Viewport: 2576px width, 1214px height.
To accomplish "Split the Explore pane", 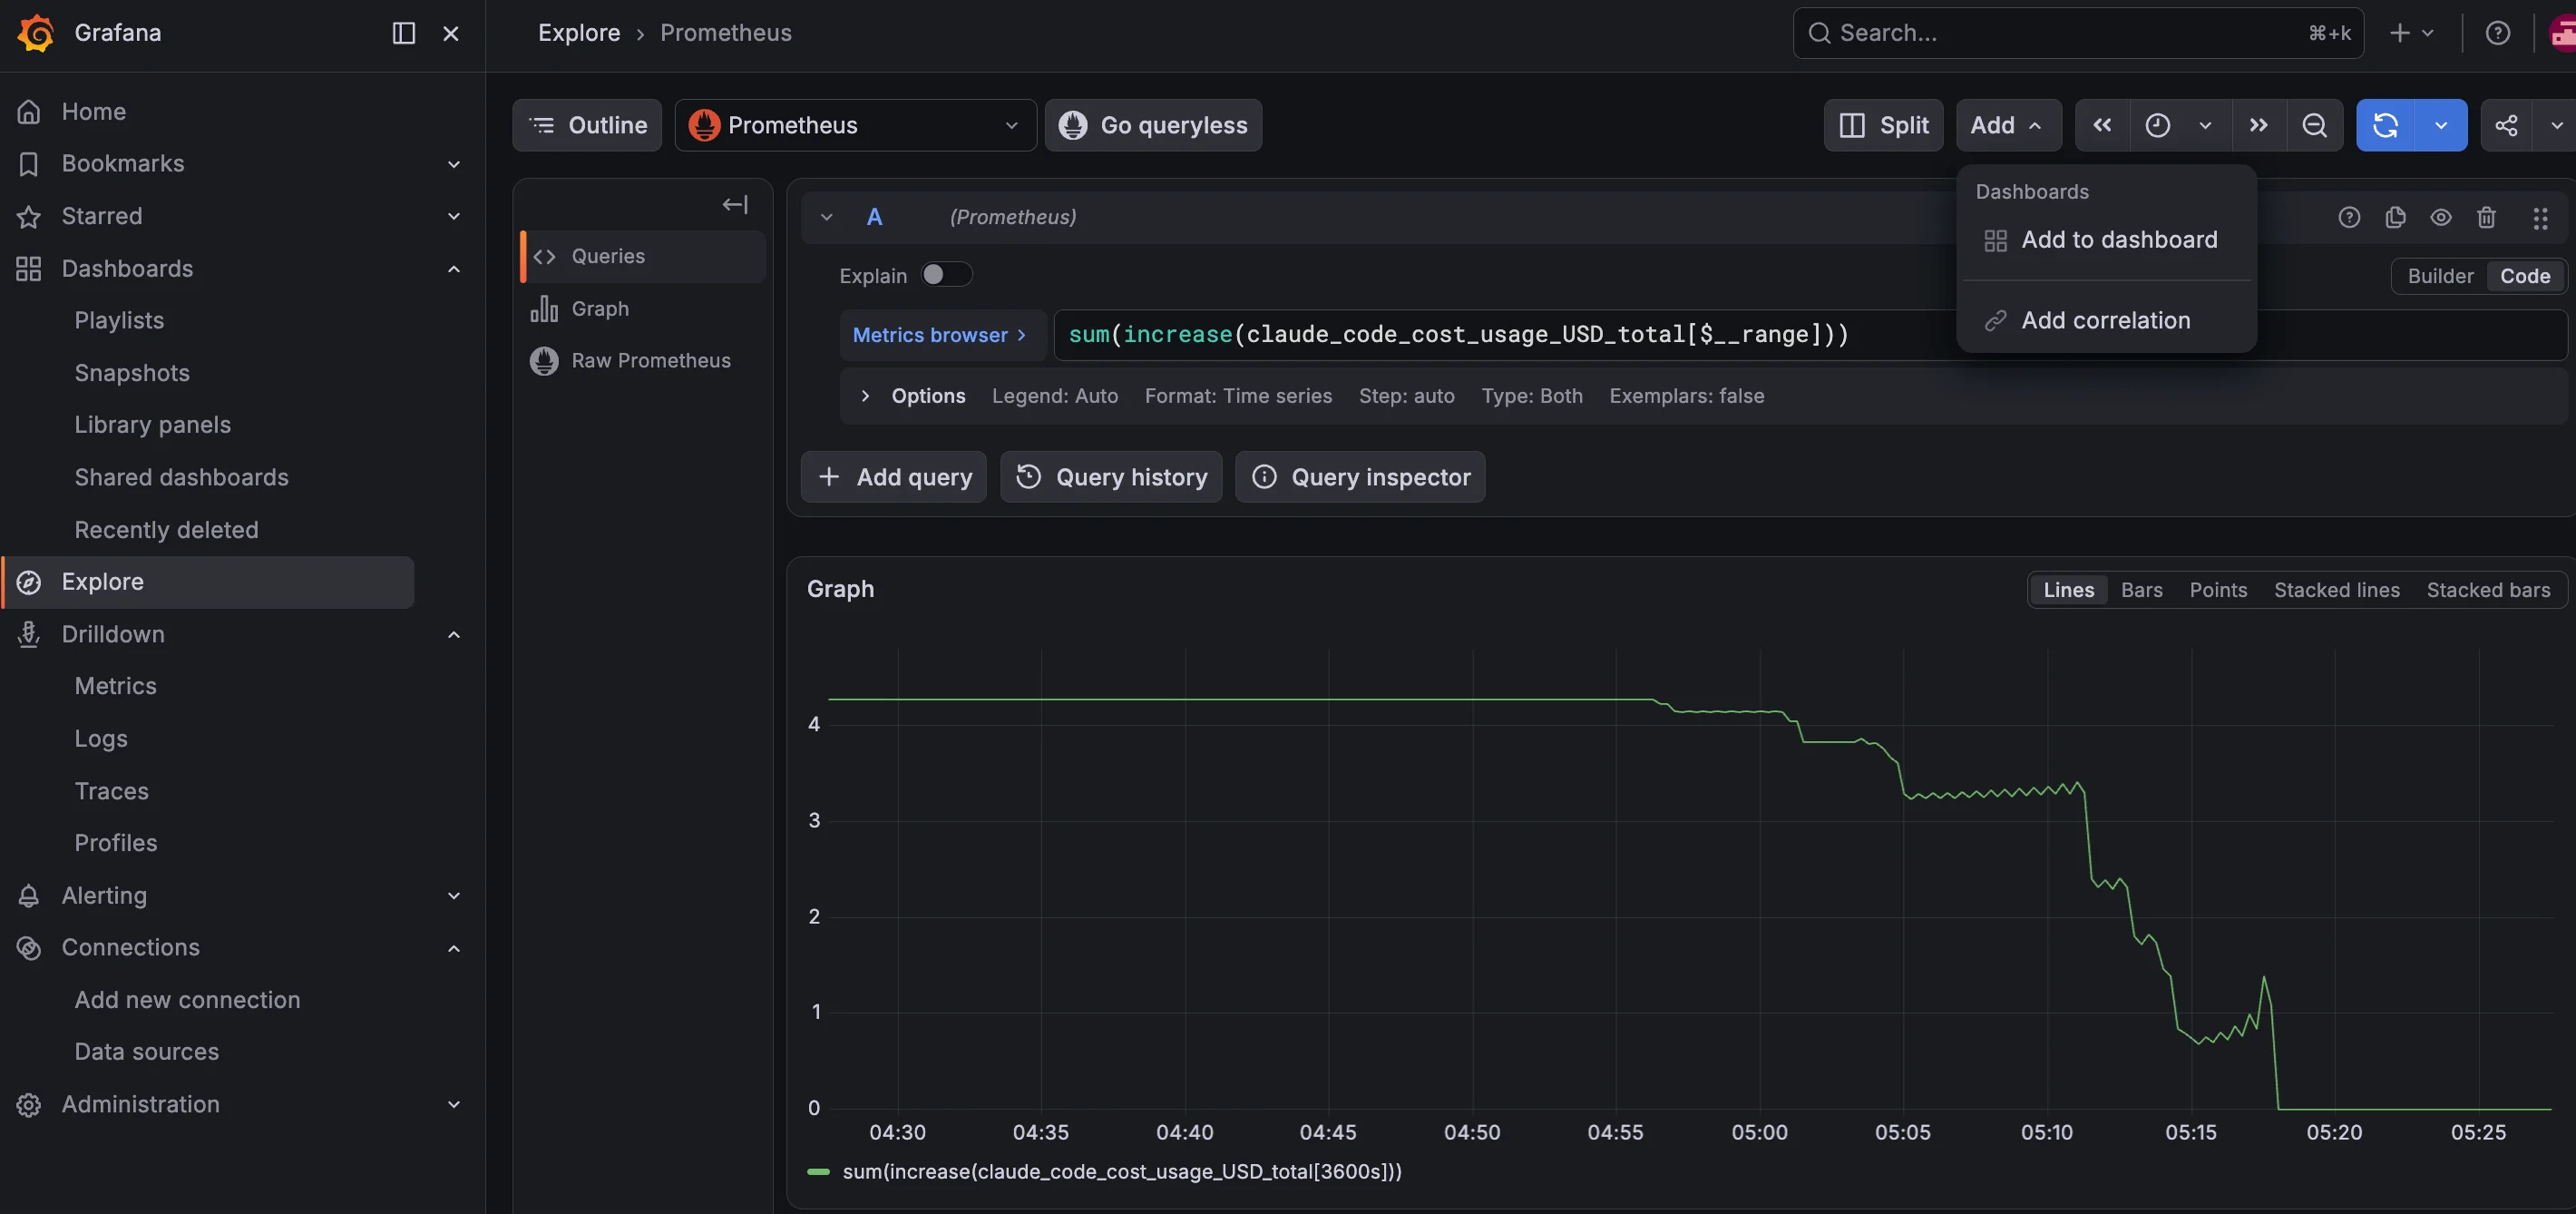I will point(1883,125).
